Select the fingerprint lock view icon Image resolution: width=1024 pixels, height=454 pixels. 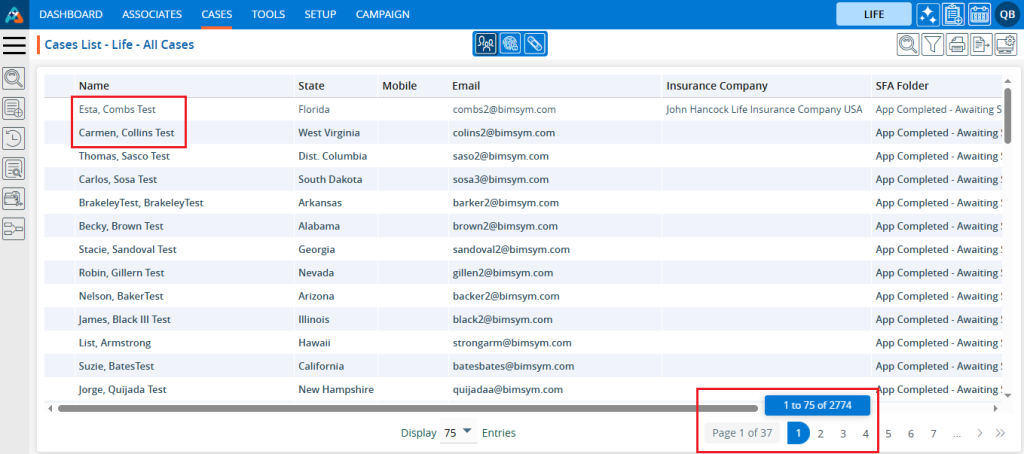coord(510,44)
